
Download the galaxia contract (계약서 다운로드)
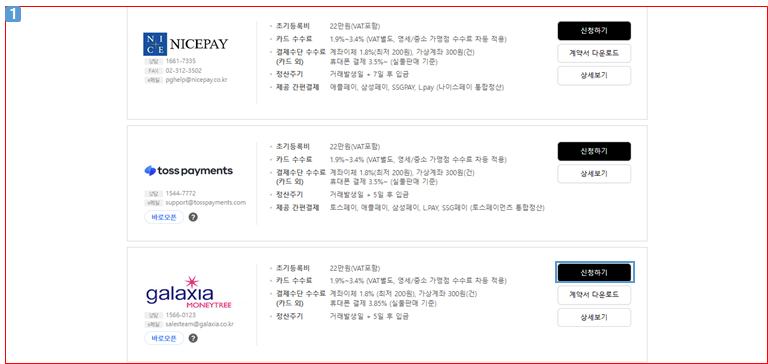(594, 295)
